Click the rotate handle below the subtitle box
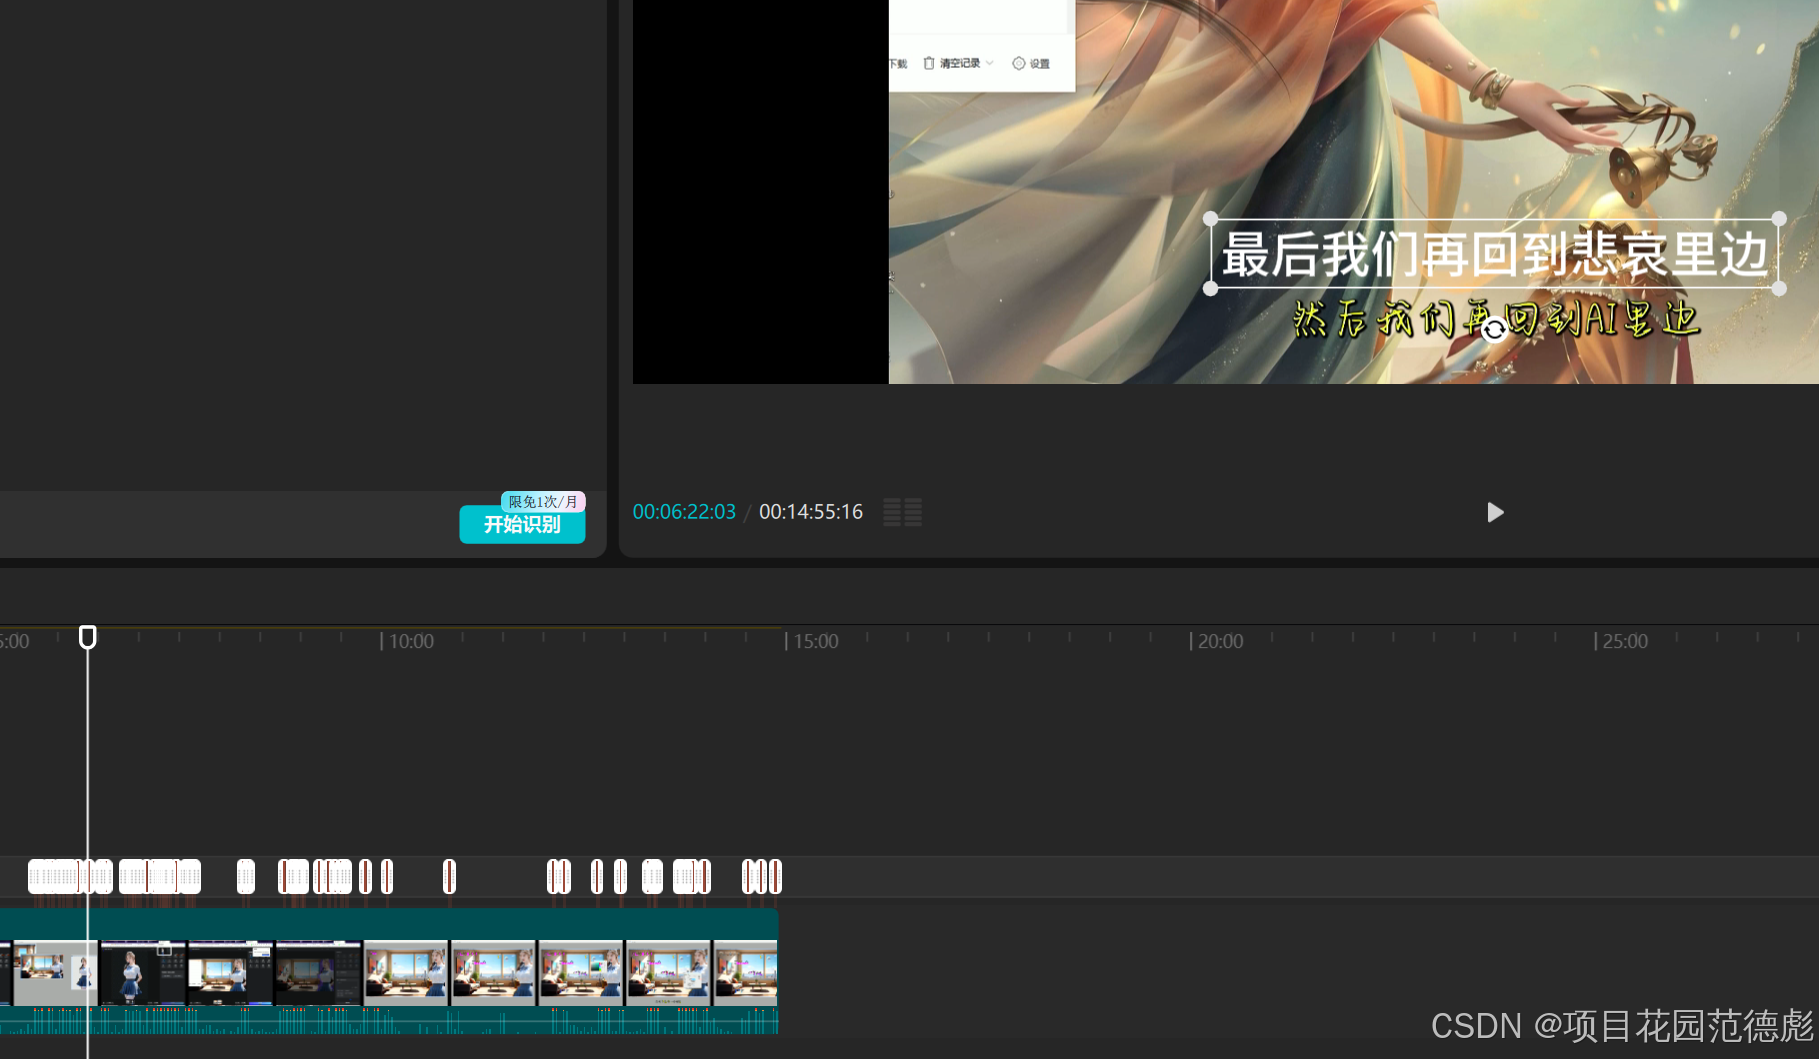The height and width of the screenshot is (1059, 1819). pyautogui.click(x=1494, y=329)
